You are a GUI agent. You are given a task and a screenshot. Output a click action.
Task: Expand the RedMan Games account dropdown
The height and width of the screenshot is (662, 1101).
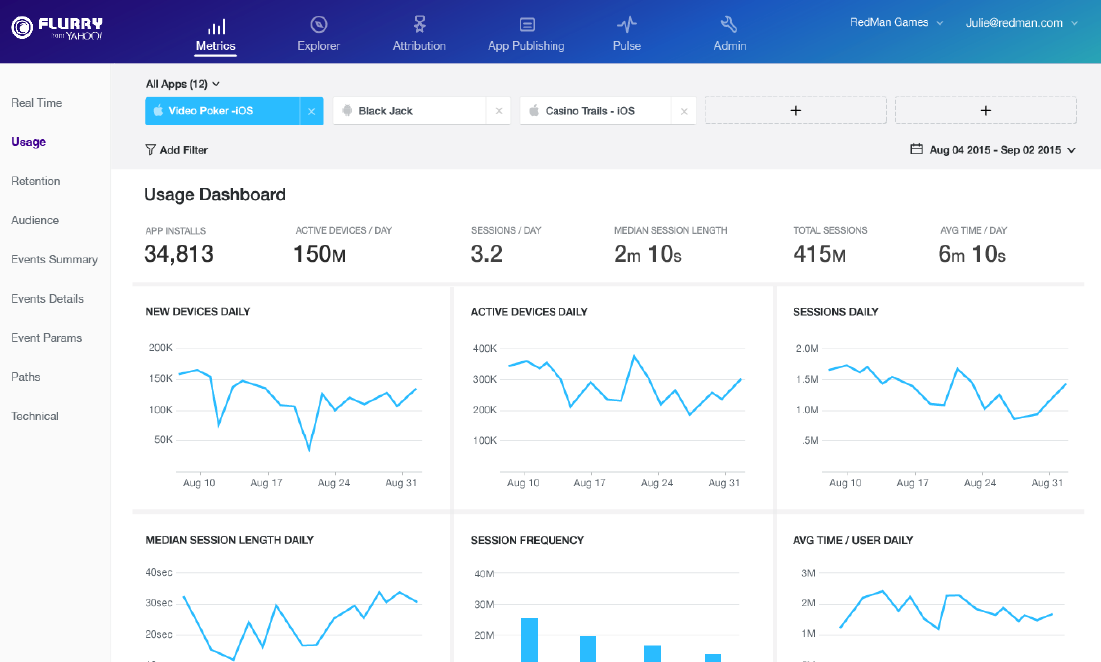[x=897, y=21]
